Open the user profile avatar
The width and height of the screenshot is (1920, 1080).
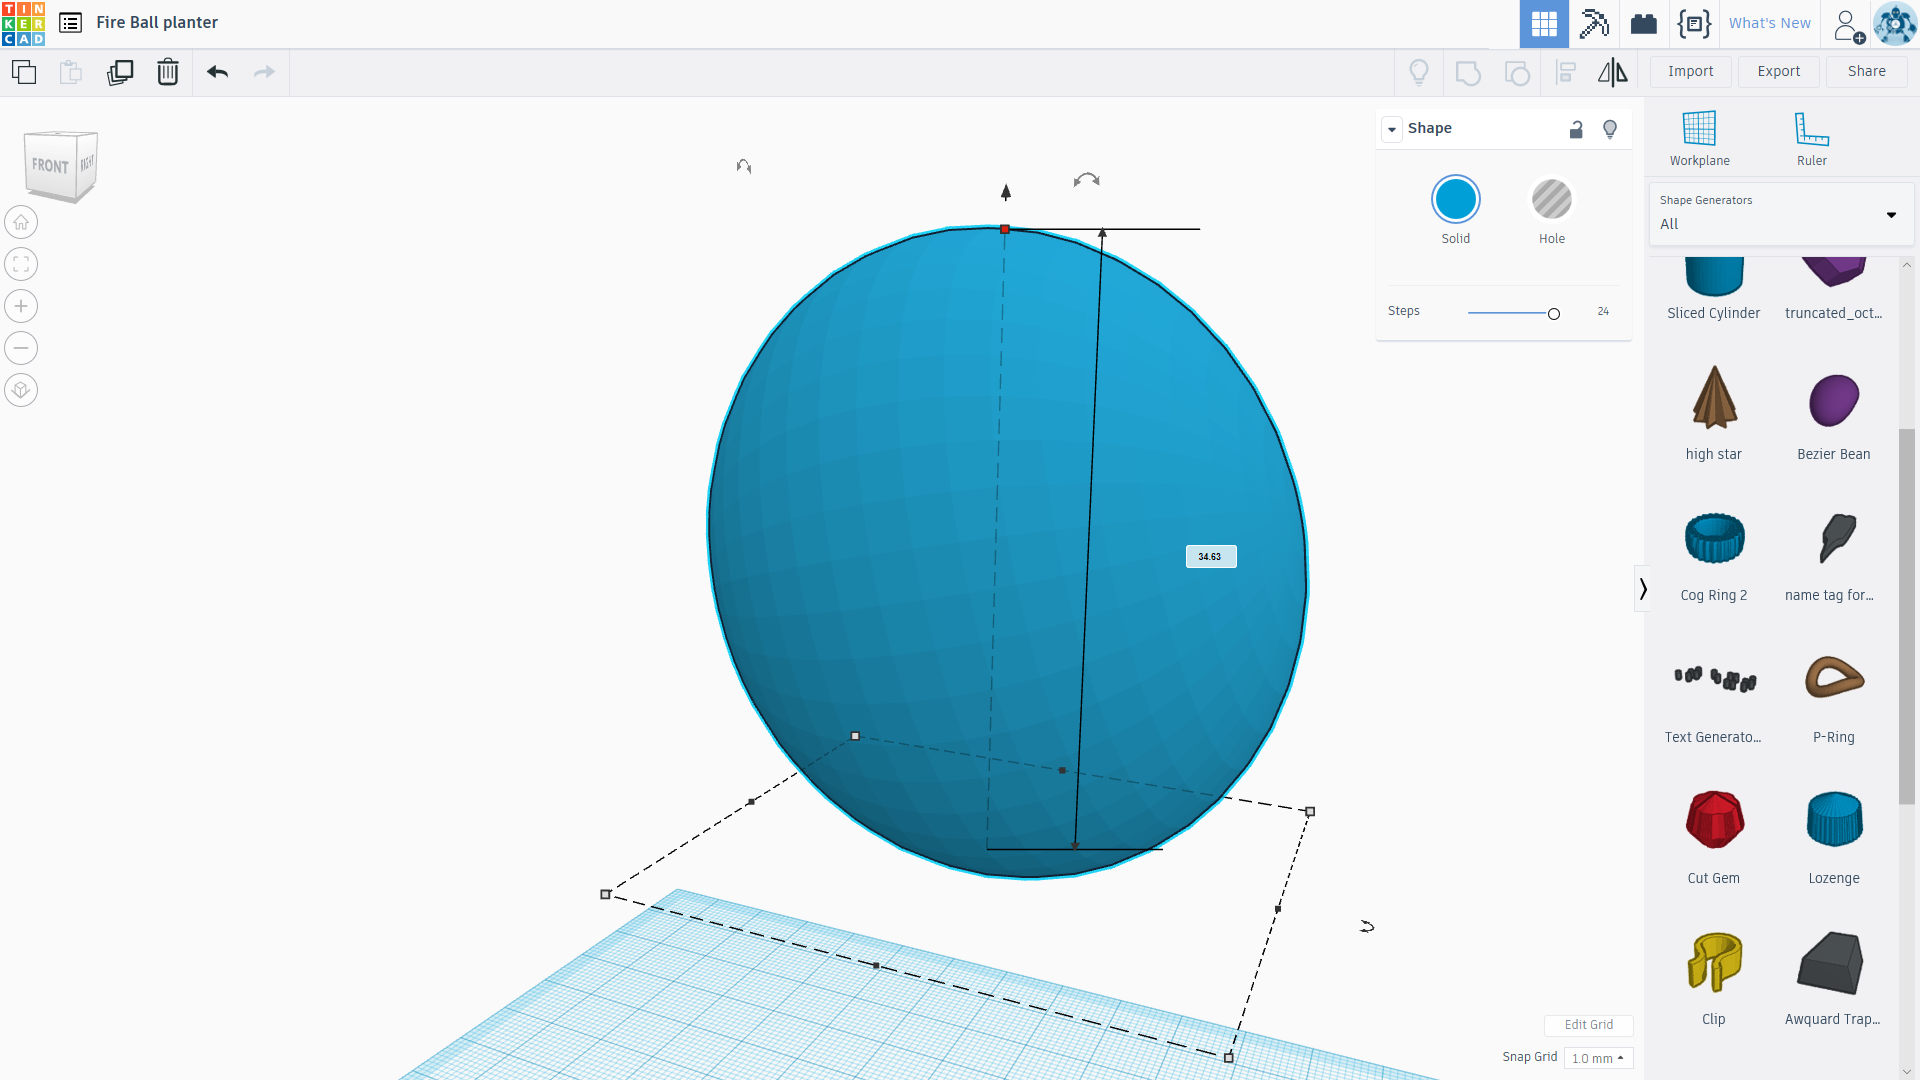click(x=1895, y=24)
